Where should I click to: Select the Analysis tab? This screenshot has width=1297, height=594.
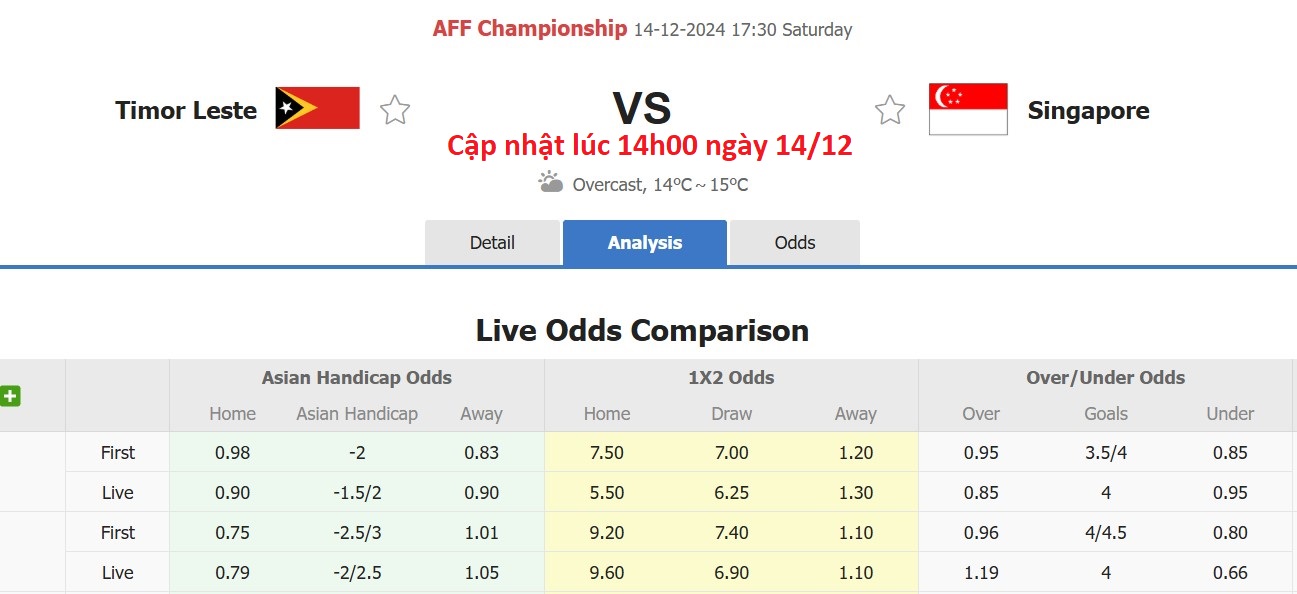click(644, 242)
